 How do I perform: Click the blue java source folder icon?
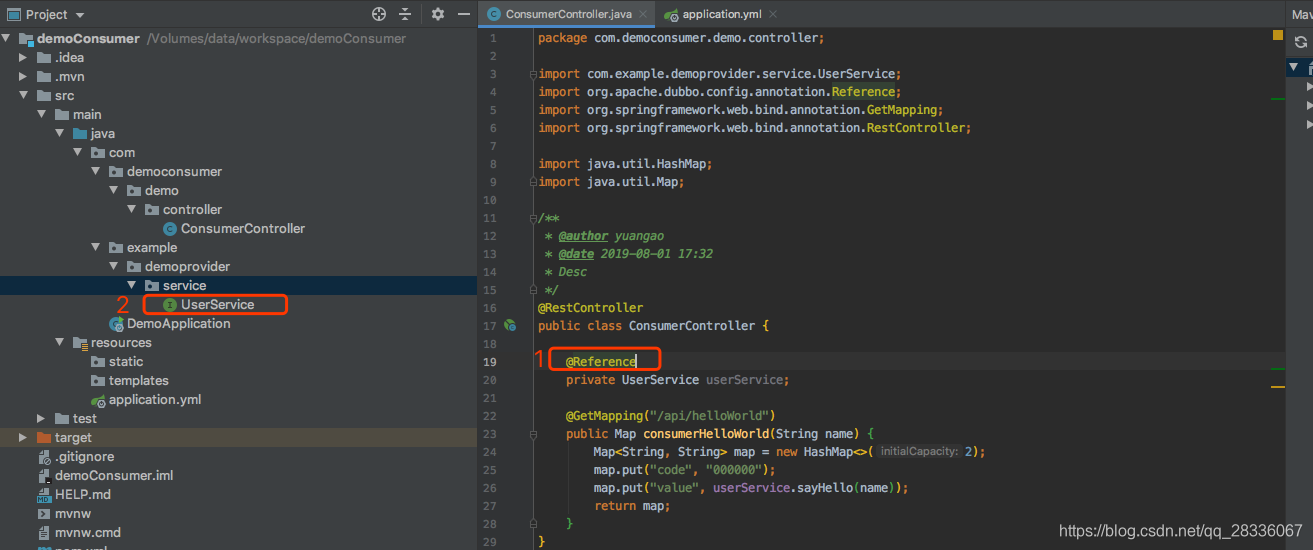tap(80, 134)
